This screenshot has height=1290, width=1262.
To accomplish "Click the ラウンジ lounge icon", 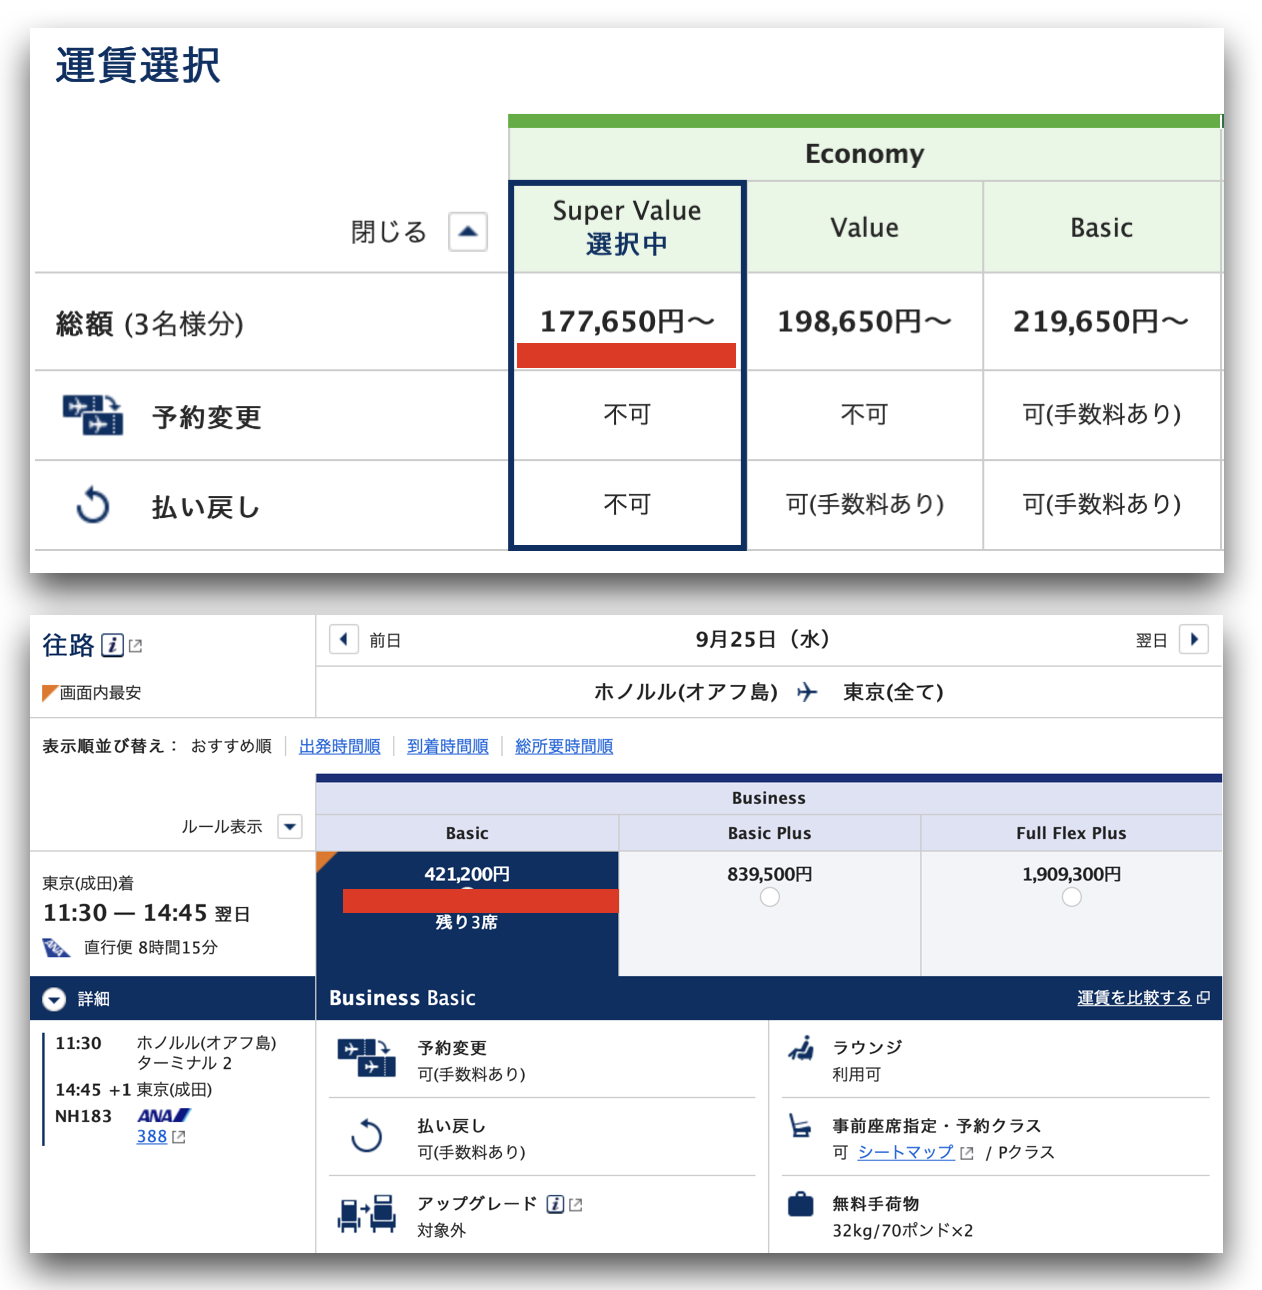I will click(801, 1048).
